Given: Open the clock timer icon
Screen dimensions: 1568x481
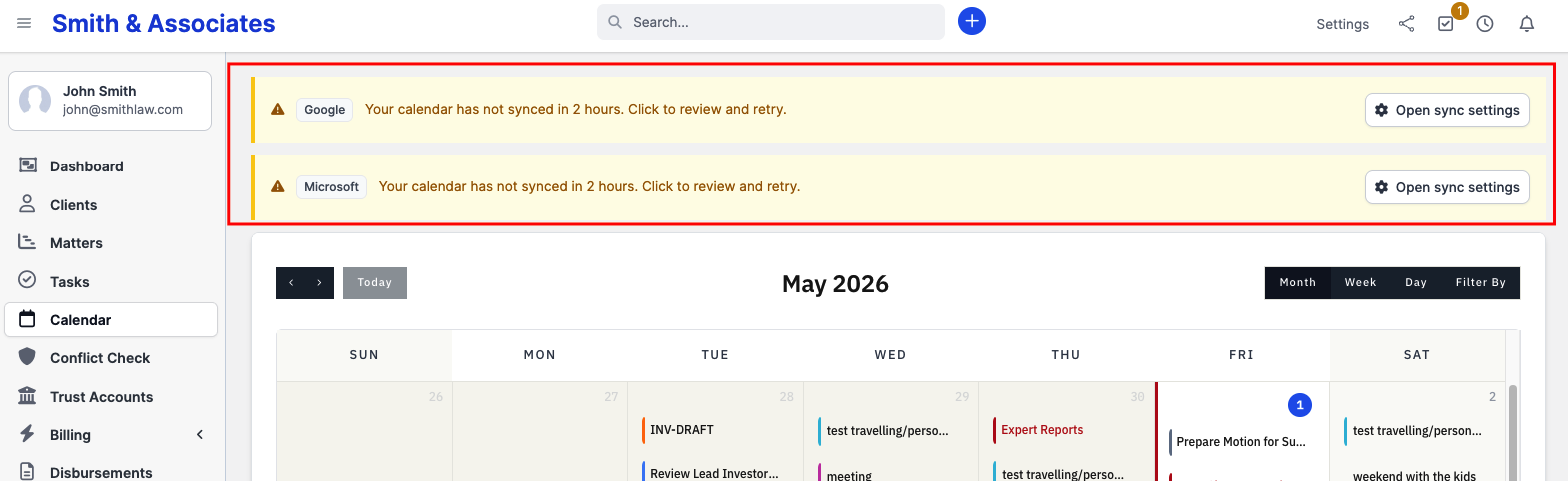Looking at the screenshot, I should (1485, 23).
